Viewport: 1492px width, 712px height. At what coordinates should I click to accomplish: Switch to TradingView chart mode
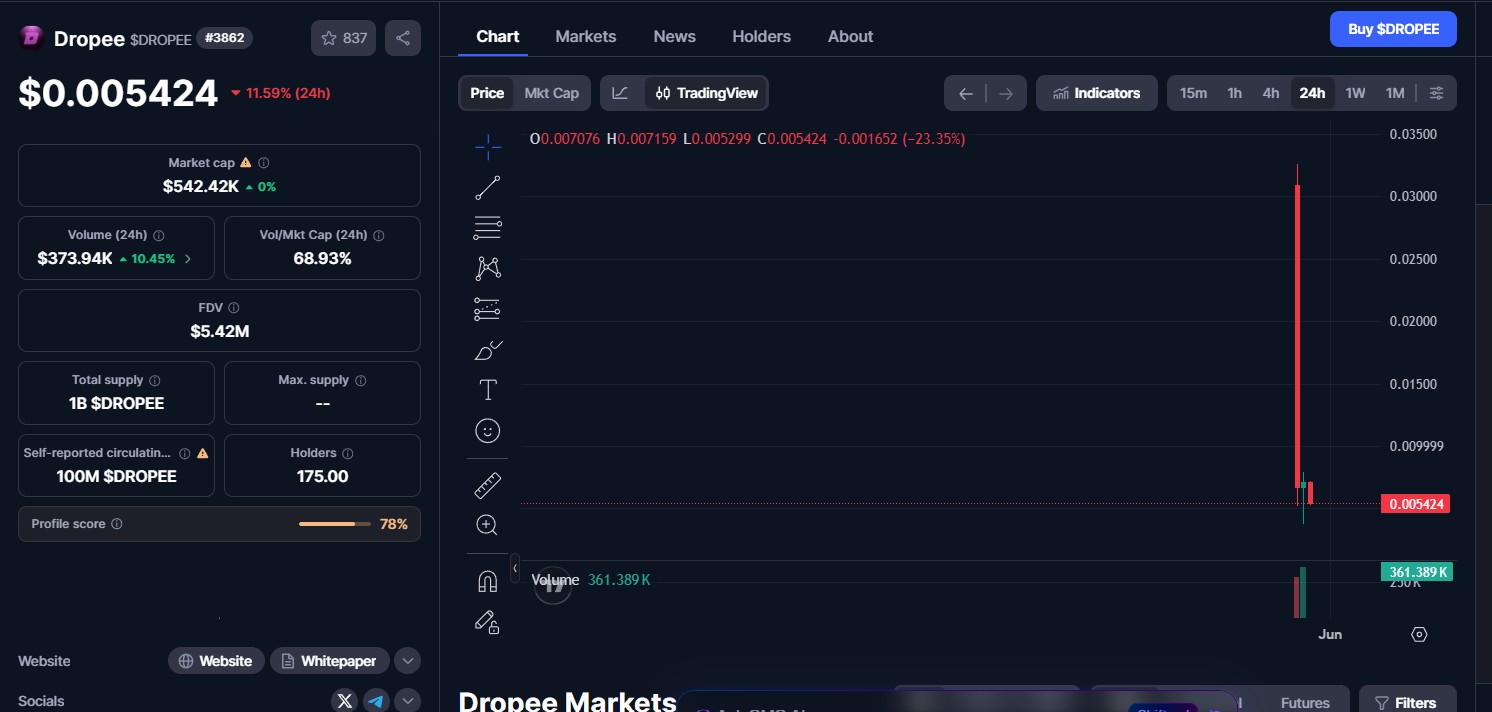(707, 93)
